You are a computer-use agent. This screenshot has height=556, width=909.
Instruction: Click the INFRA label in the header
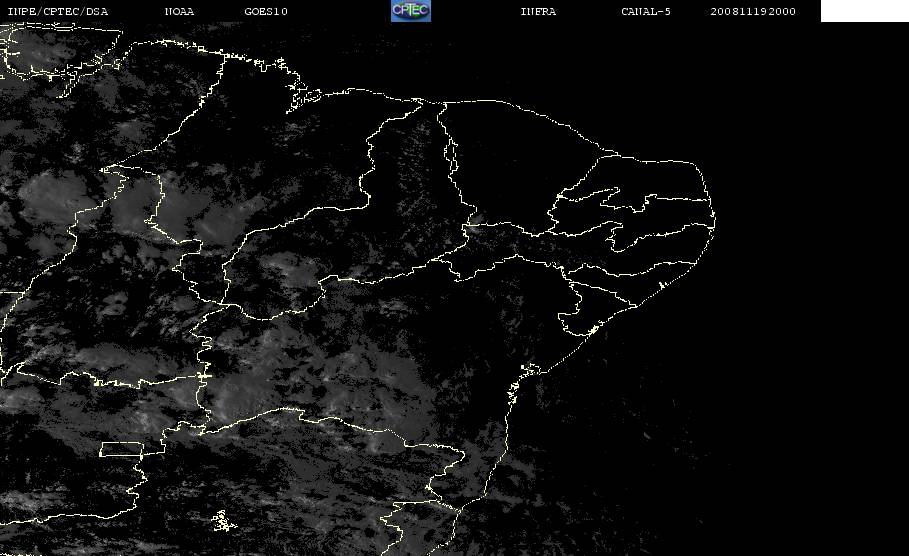coord(538,11)
